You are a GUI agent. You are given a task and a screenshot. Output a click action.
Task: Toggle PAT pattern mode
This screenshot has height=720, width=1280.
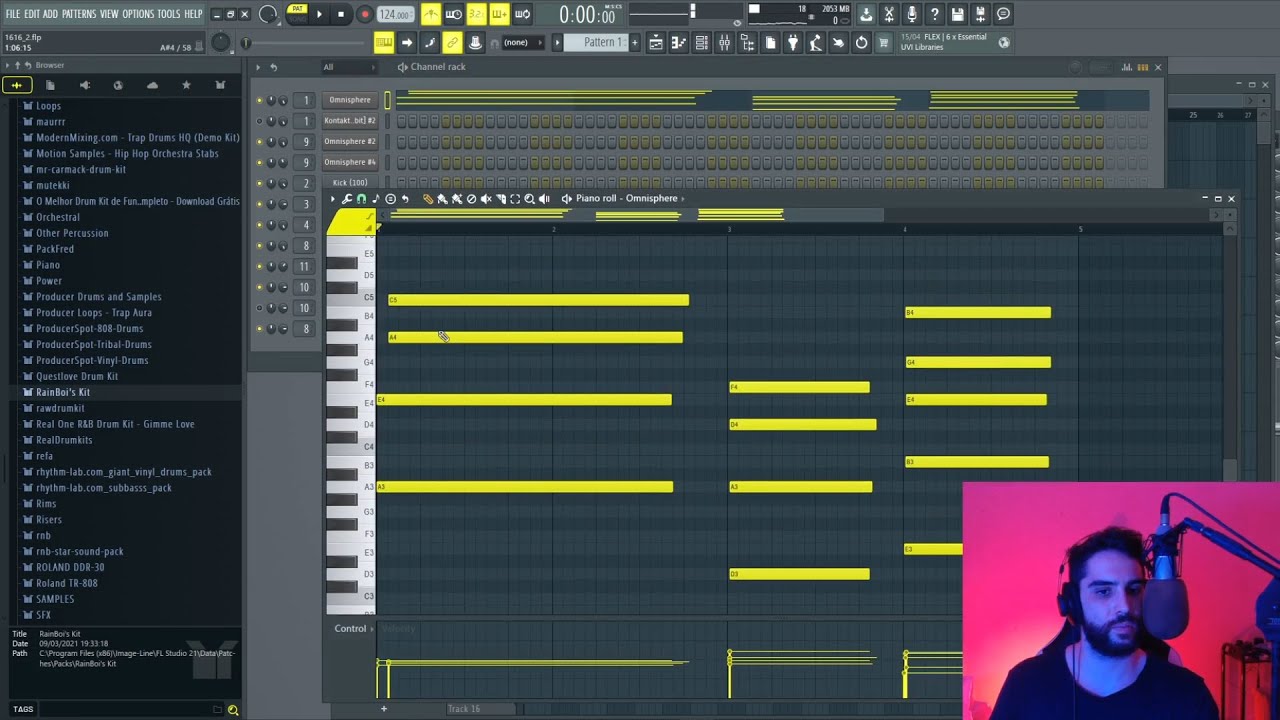[297, 9]
